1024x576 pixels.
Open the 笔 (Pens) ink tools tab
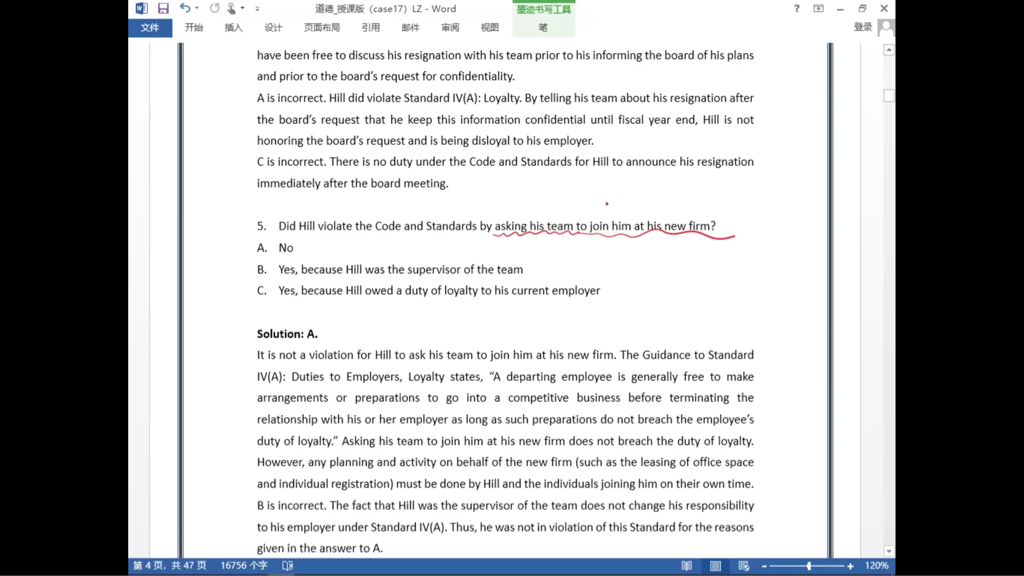coord(543,27)
